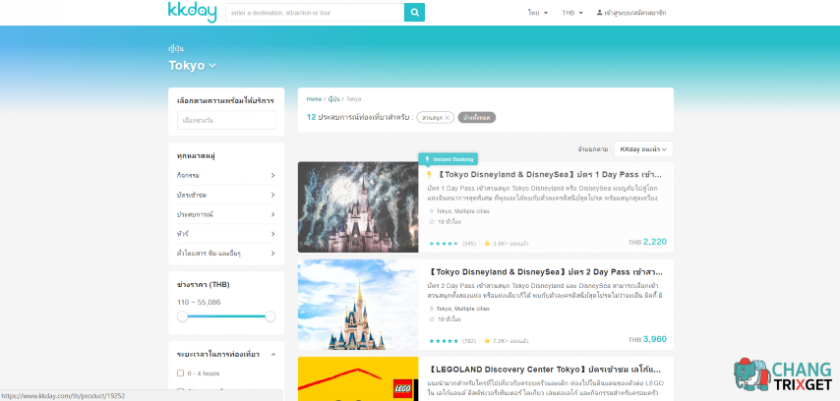This screenshot has height=401, width=840.
Task: Click the Home breadcrumb link
Action: coord(314,99)
